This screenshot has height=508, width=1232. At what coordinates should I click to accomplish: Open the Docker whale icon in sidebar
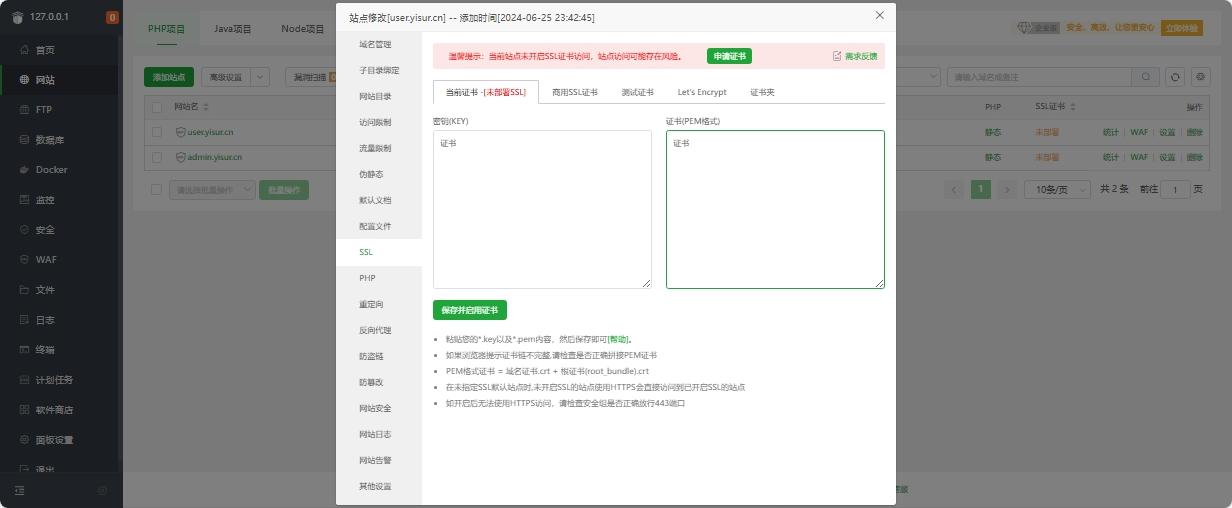pyautogui.click(x=24, y=170)
